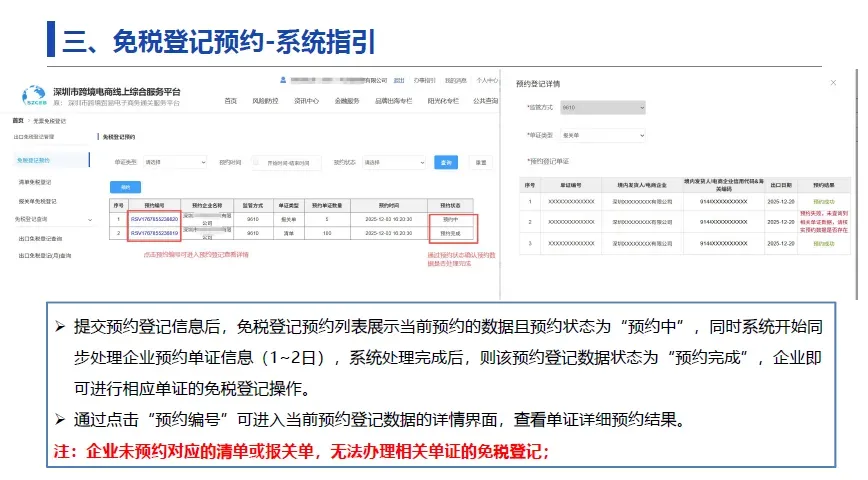Click the 退出 link
The width and height of the screenshot is (868, 480).
click(399, 81)
